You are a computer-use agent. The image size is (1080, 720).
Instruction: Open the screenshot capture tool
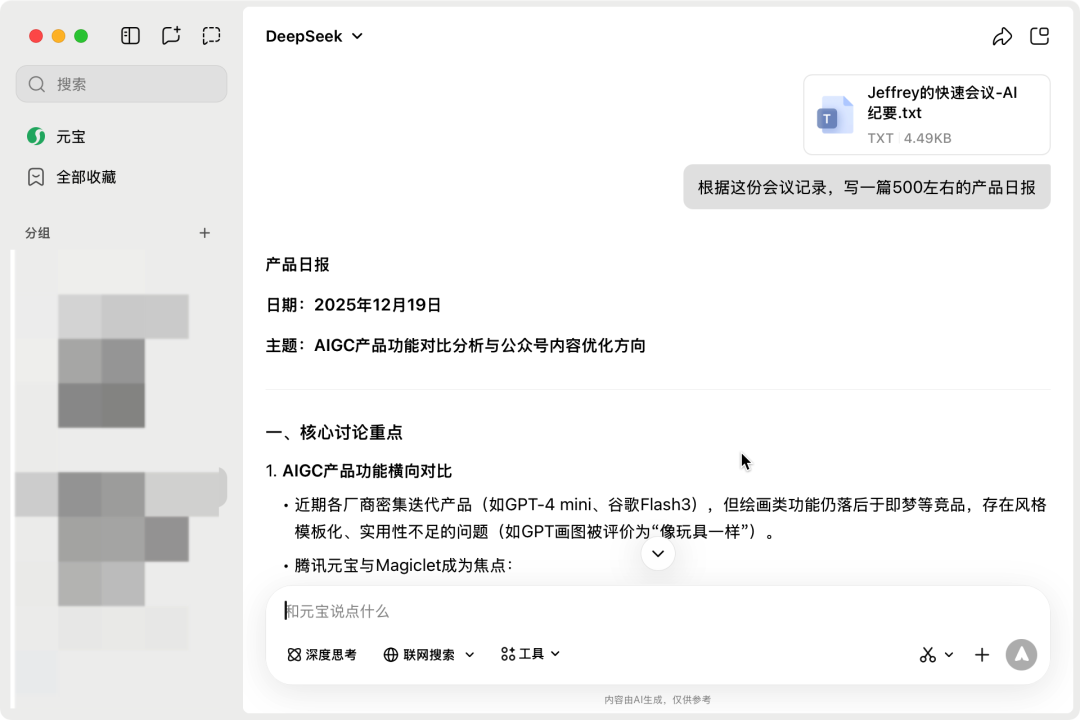(x=211, y=35)
